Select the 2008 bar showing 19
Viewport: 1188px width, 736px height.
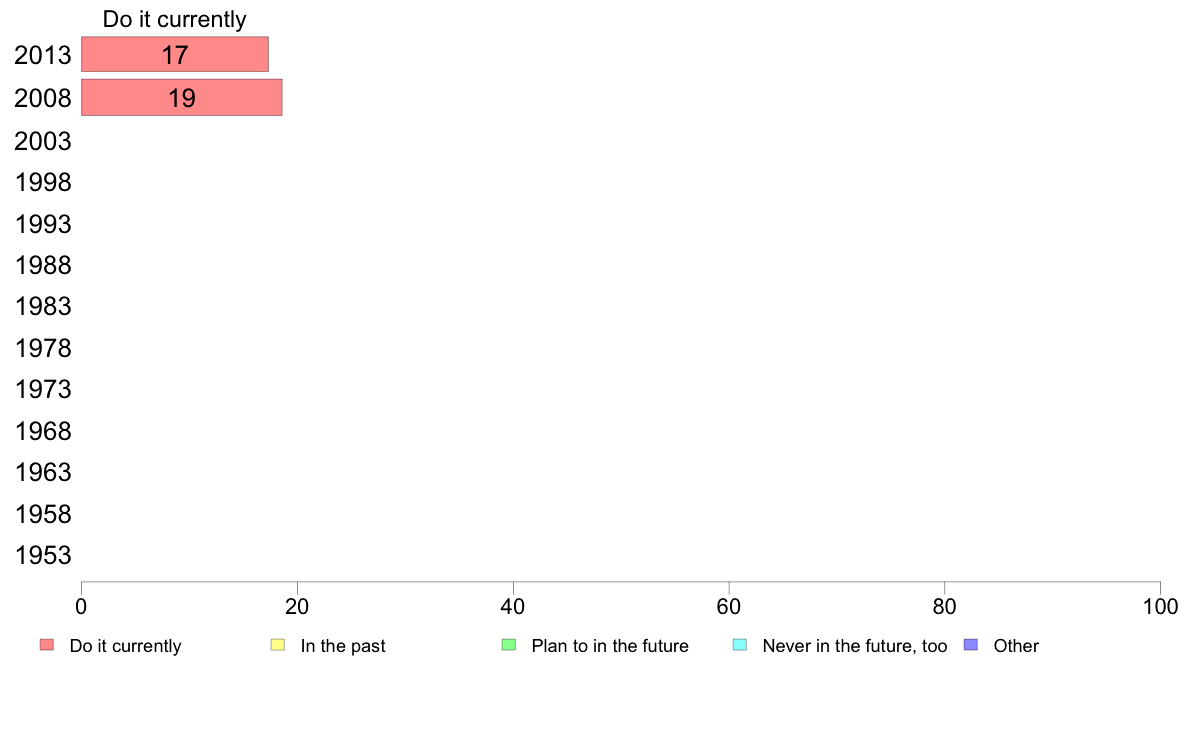pos(182,98)
